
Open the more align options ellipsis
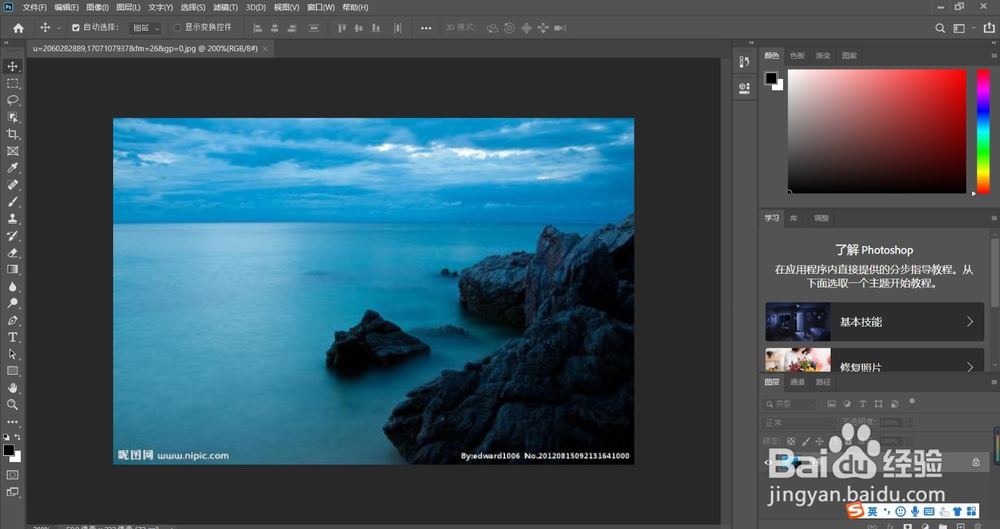click(426, 28)
